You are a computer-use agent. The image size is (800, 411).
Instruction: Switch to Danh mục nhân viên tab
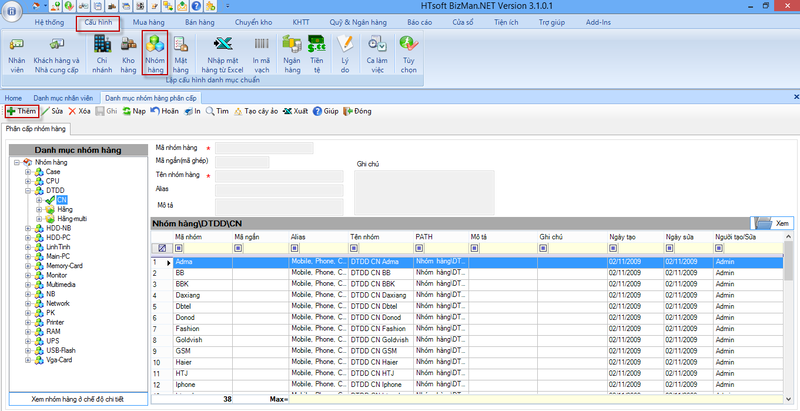point(64,97)
